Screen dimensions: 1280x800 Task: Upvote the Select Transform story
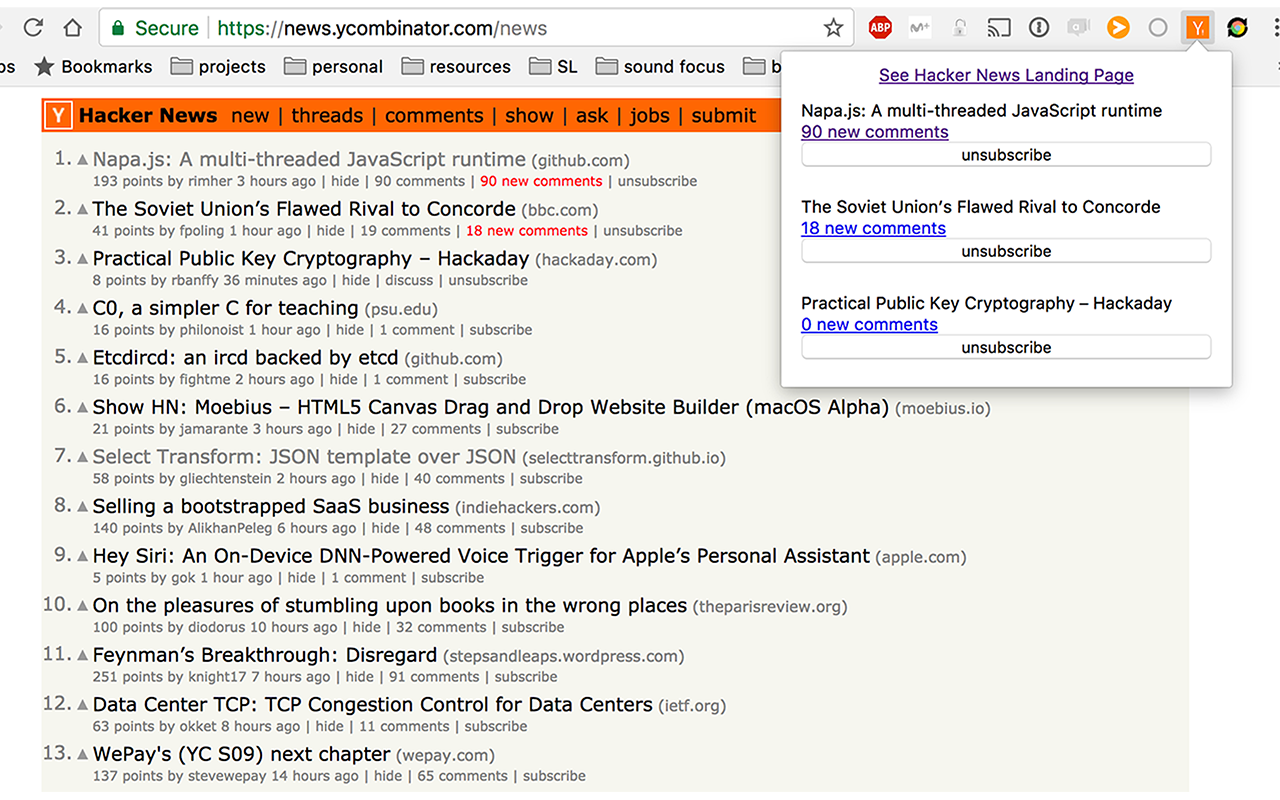coord(83,457)
